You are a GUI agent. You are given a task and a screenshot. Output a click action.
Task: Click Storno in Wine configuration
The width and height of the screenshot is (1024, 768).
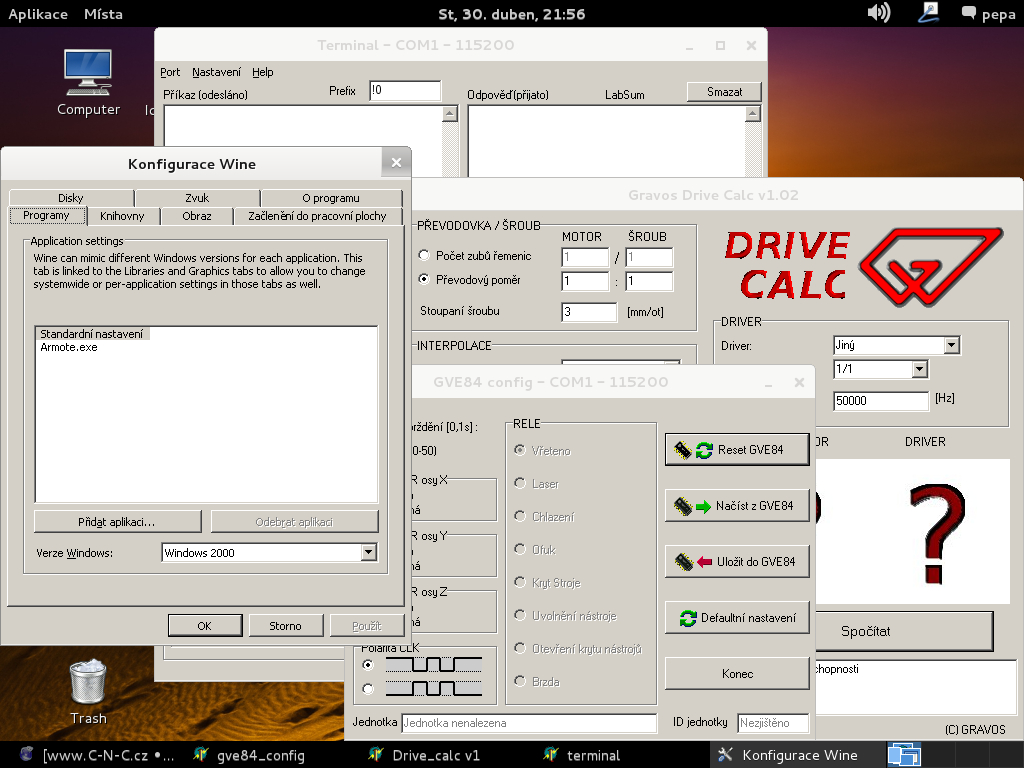[286, 626]
